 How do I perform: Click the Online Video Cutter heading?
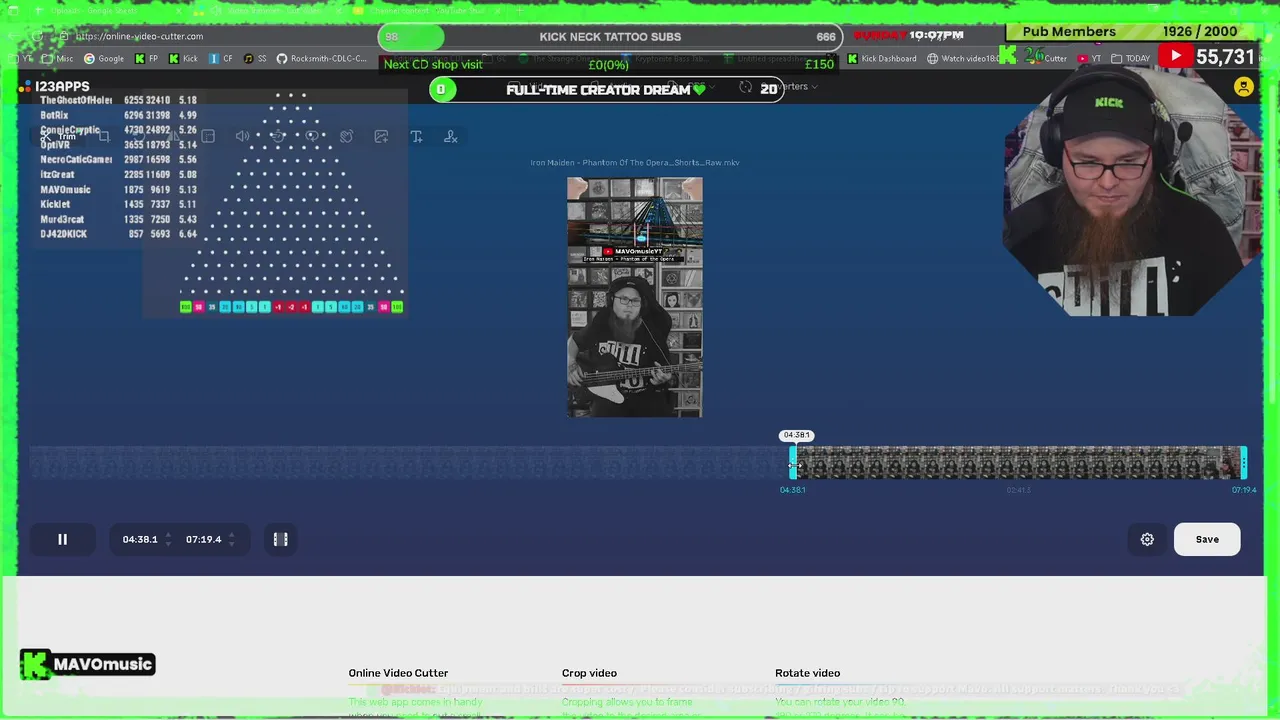(398, 673)
